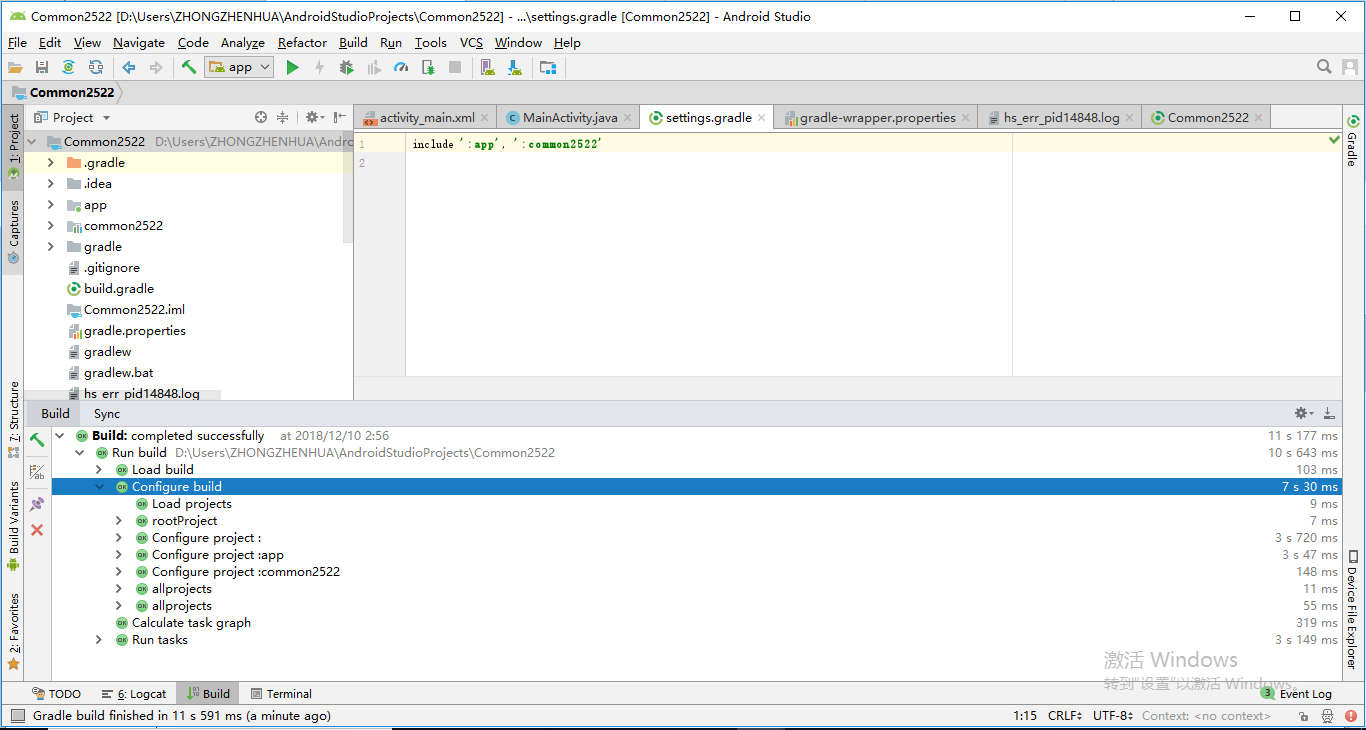Click the CRLF line separator selector
The image size is (1366, 730).
coord(1064,716)
